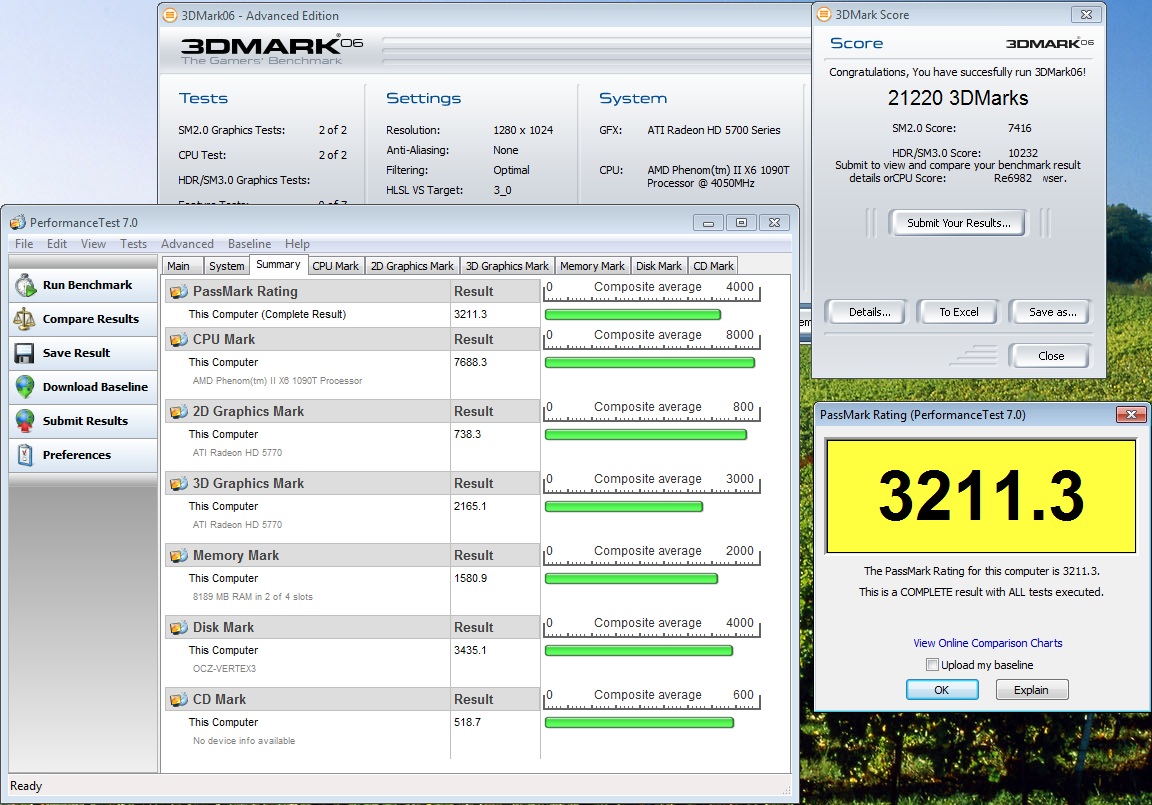Open the Advanced menu
The image size is (1152, 805).
(187, 244)
